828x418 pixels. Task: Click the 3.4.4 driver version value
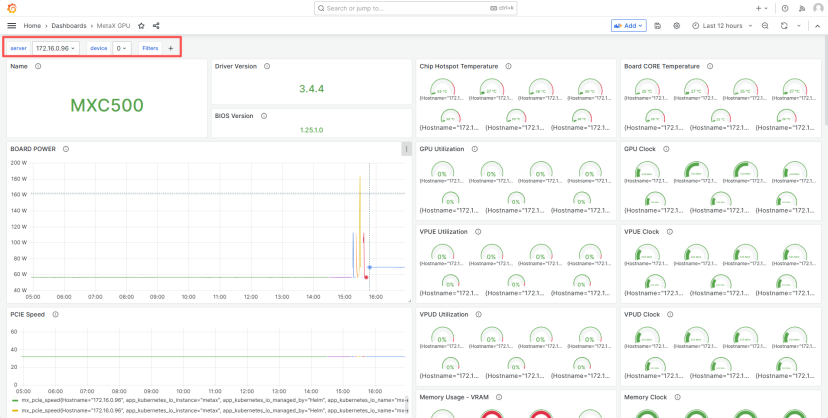312,89
